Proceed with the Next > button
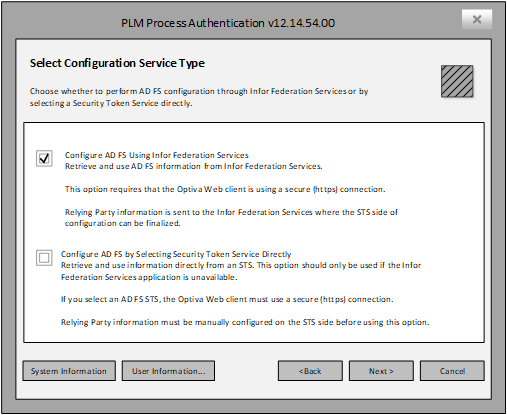The width and height of the screenshot is (507, 415). (381, 371)
